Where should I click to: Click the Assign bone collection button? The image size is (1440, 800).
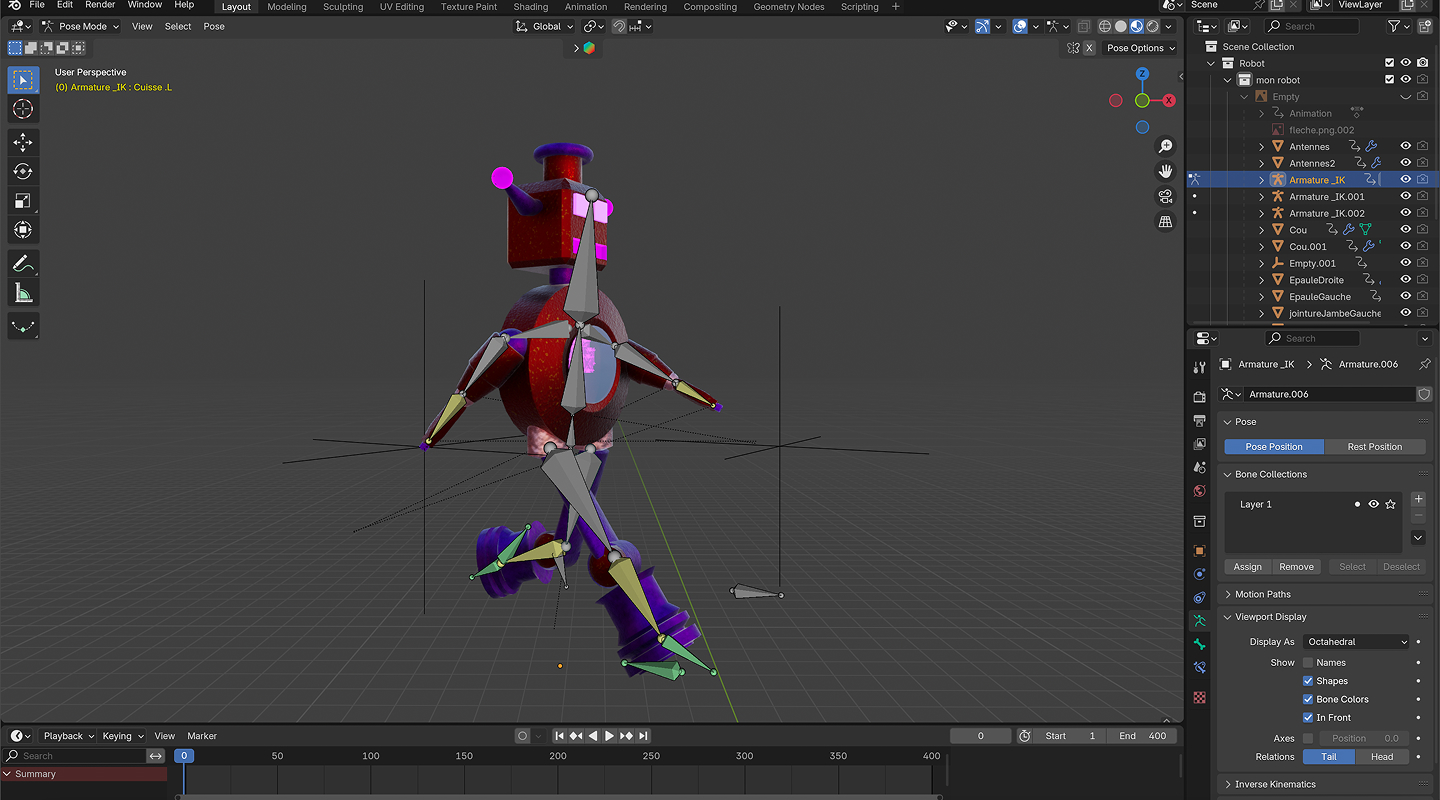click(x=1247, y=567)
